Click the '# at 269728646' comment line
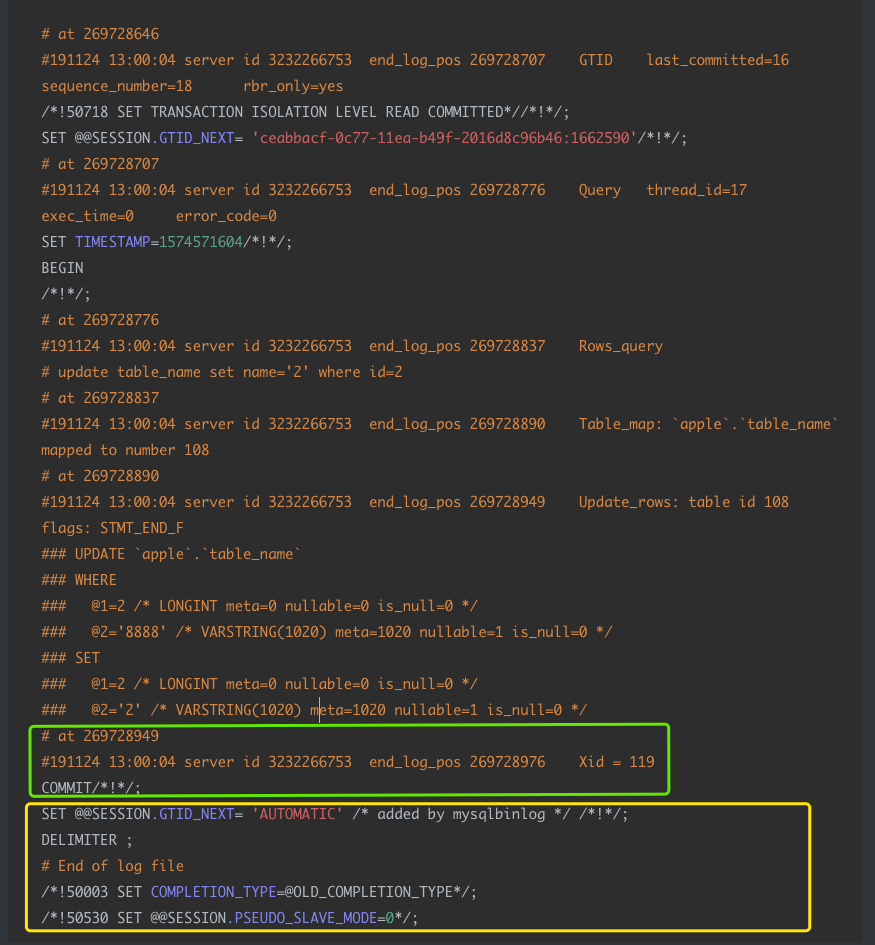The width and height of the screenshot is (875, 945). coord(100,34)
